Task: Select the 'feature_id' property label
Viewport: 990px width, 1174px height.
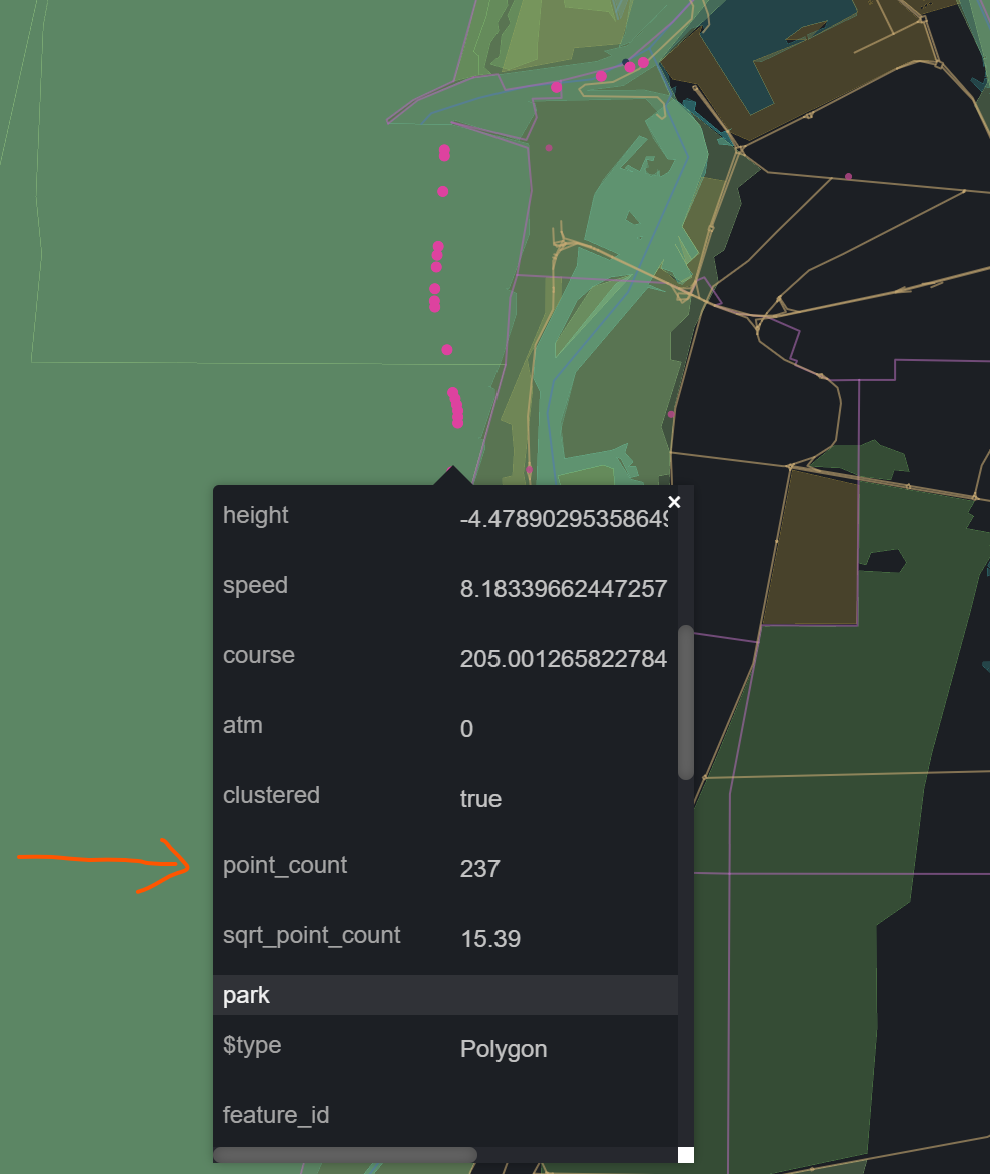Action: click(x=276, y=1115)
